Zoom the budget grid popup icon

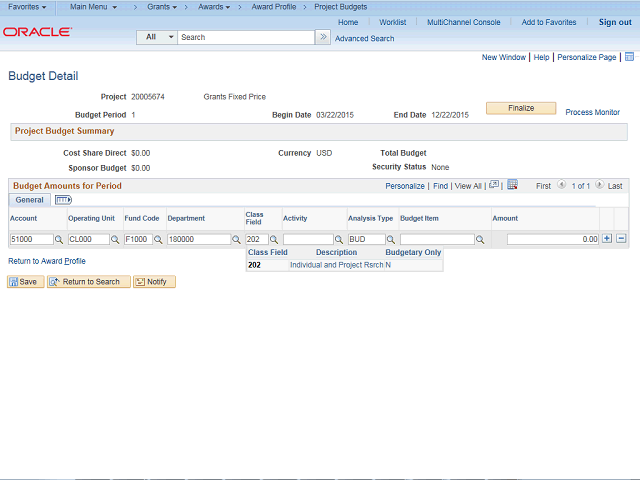pos(494,185)
